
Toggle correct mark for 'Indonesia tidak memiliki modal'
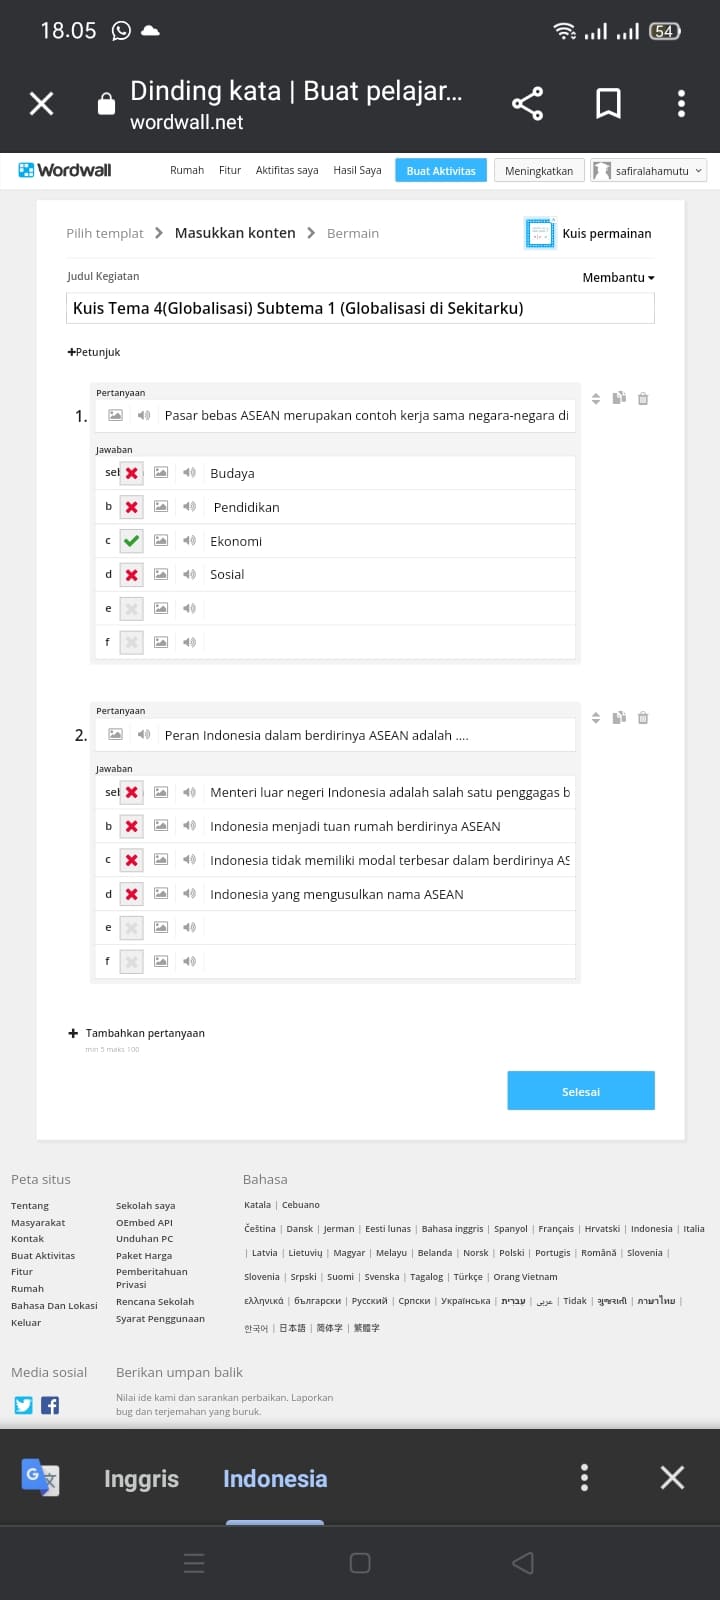pyautogui.click(x=131, y=860)
